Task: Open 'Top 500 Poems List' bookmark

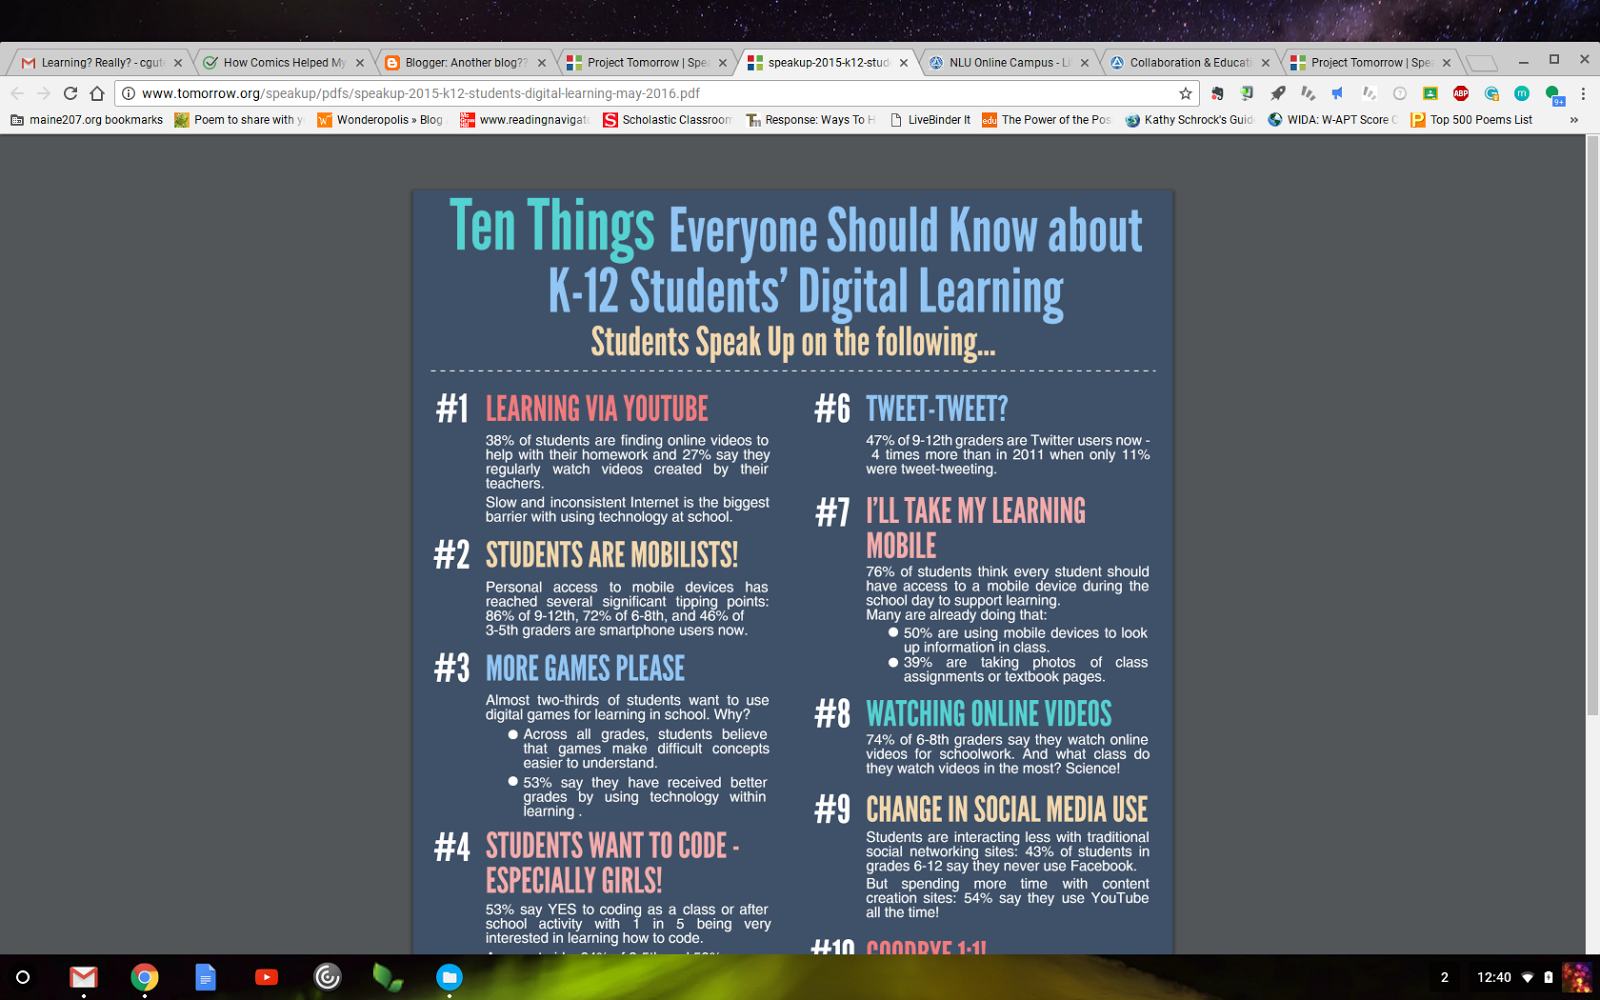Action: pos(1471,120)
